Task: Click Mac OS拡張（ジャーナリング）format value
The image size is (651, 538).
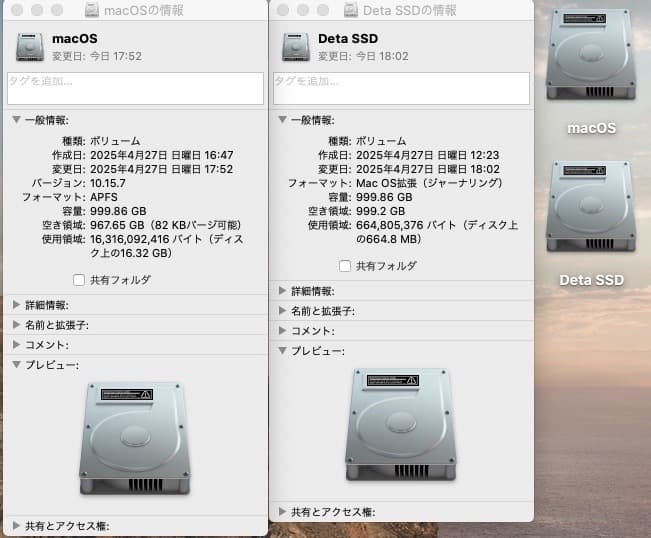Action: tap(429, 183)
